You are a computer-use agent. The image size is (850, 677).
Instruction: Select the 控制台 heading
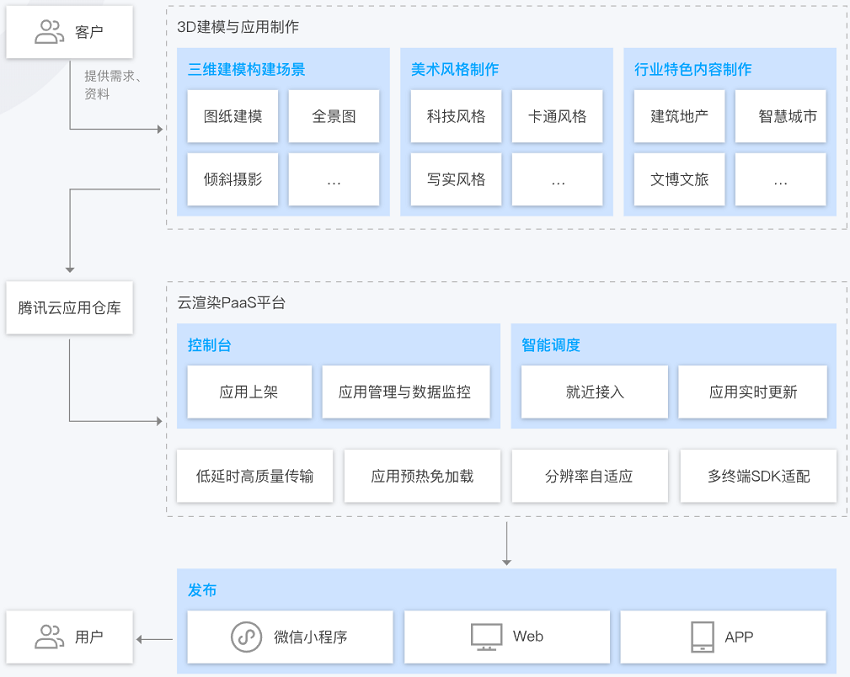[x=209, y=345]
